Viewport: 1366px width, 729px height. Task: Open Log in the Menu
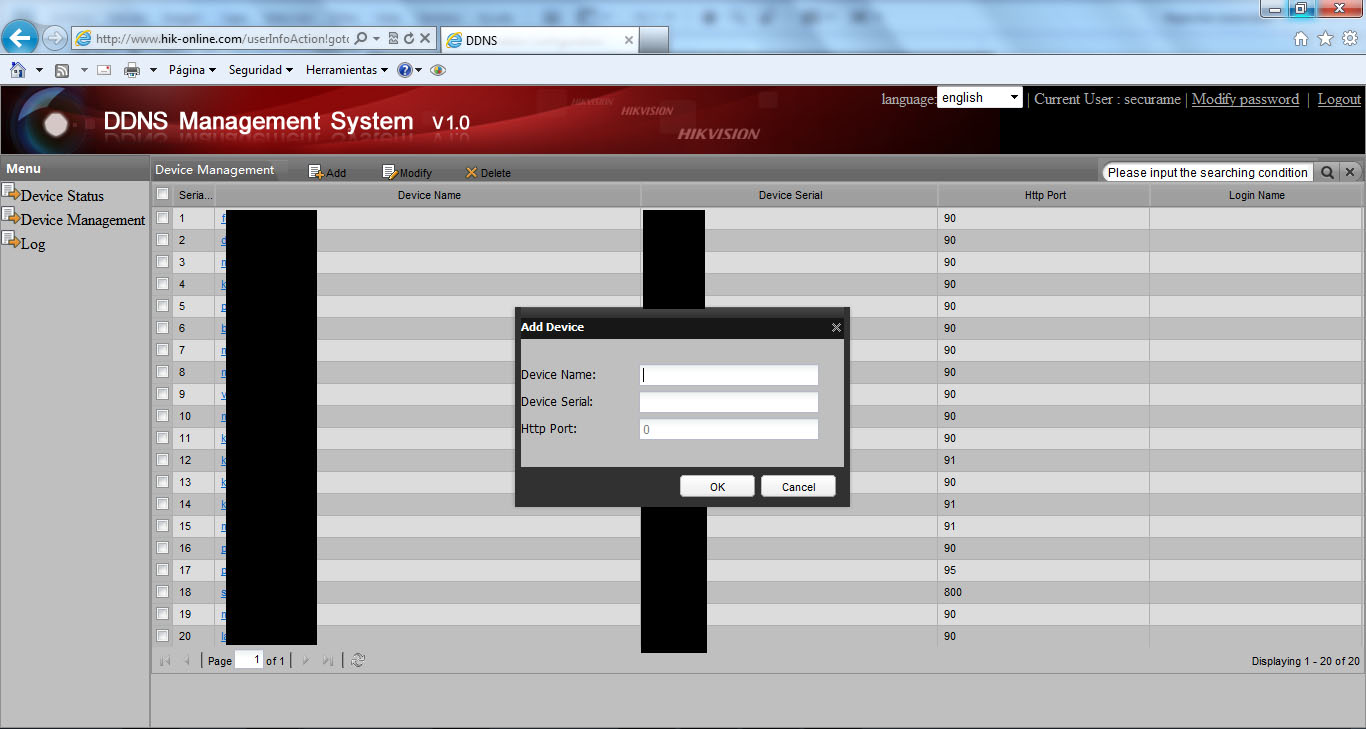[x=33, y=243]
